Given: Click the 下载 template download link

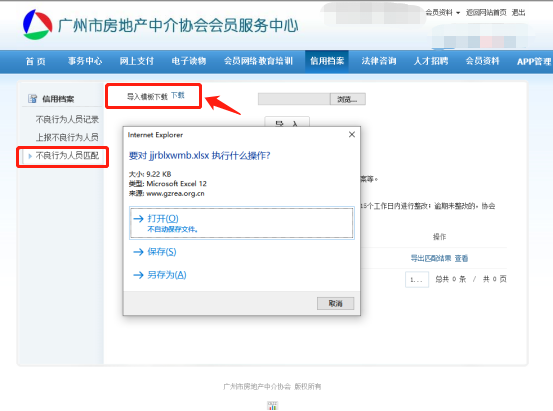Looking at the screenshot, I should click(178, 95).
